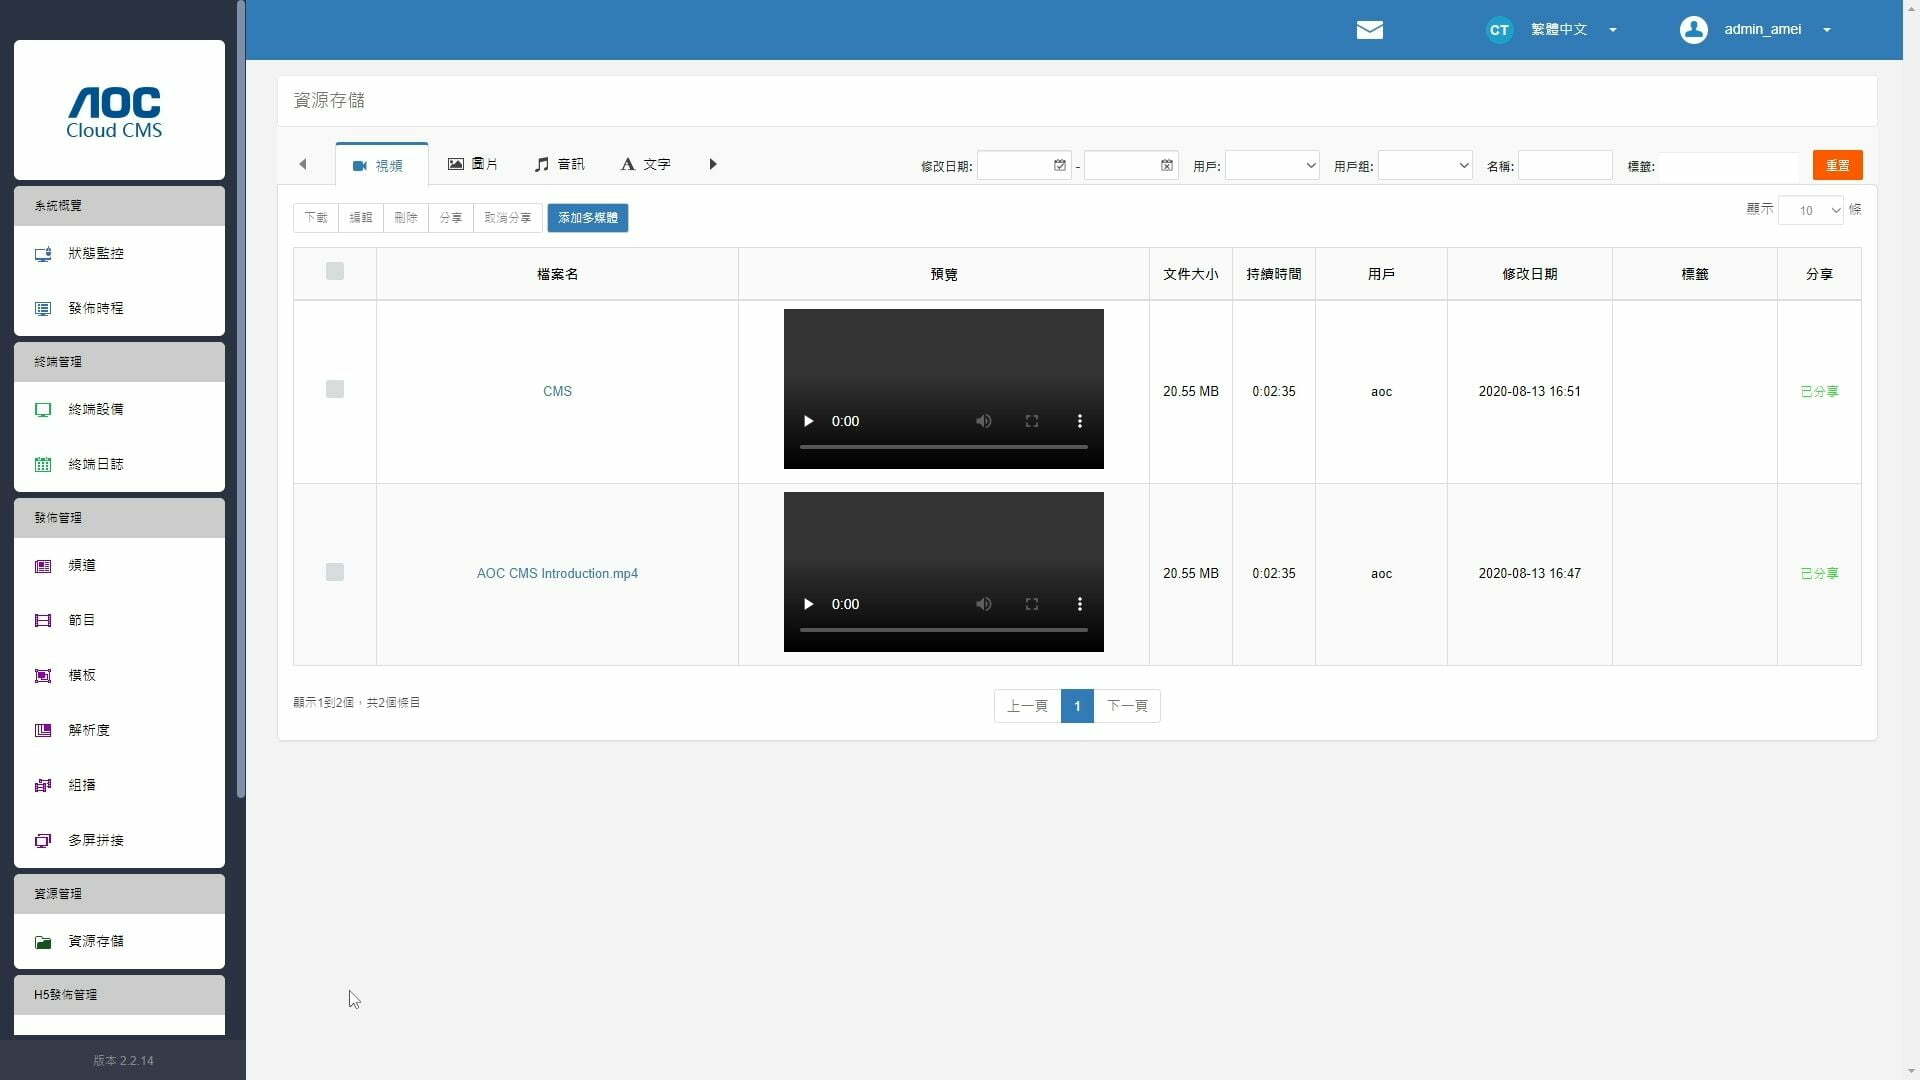1920x1080 pixels.
Task: Select the AOC CMS Introduction.mp4 row checkbox
Action: tap(335, 572)
